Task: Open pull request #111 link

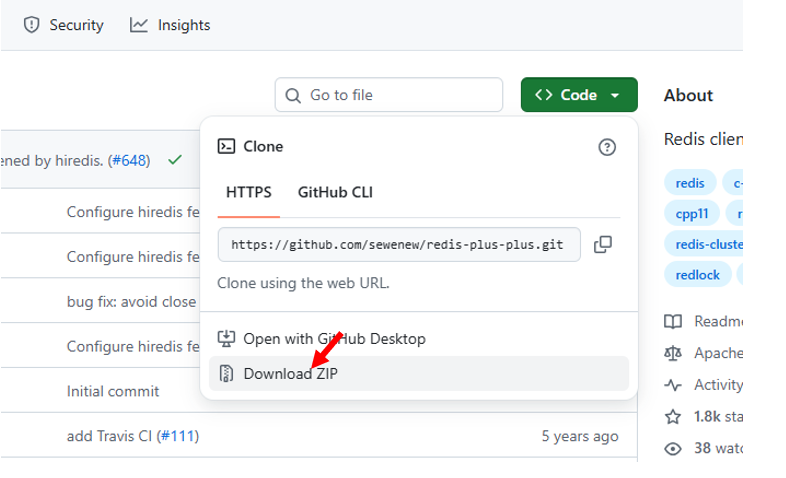Action: point(179,436)
